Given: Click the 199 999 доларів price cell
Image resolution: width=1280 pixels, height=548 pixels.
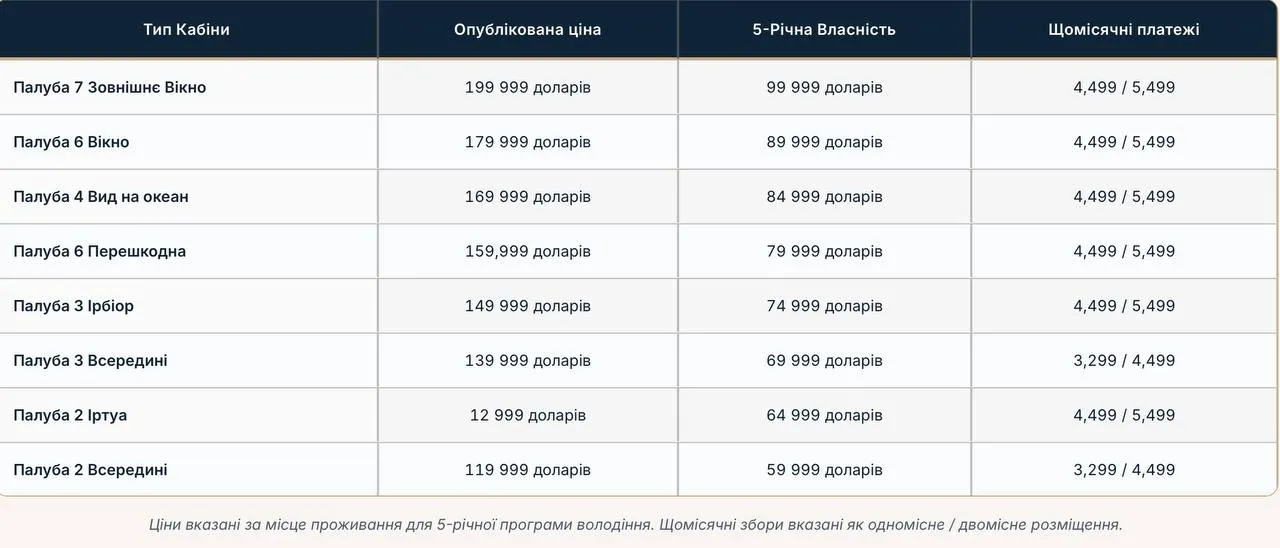Looking at the screenshot, I should tap(527, 87).
